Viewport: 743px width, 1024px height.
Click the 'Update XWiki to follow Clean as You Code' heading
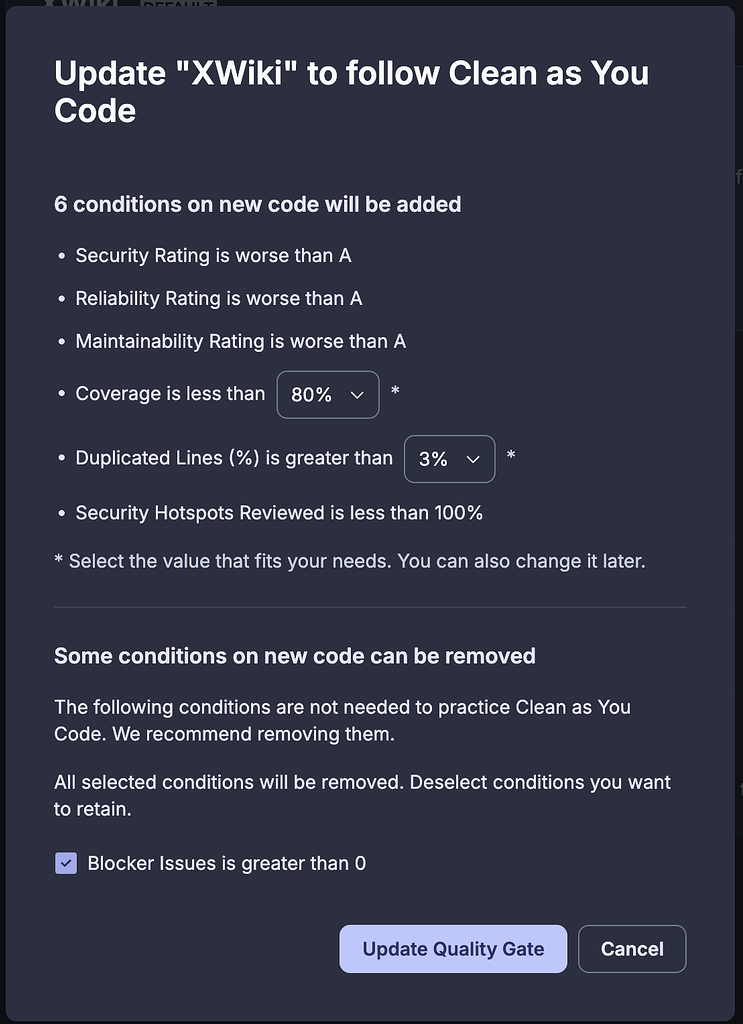pos(351,91)
